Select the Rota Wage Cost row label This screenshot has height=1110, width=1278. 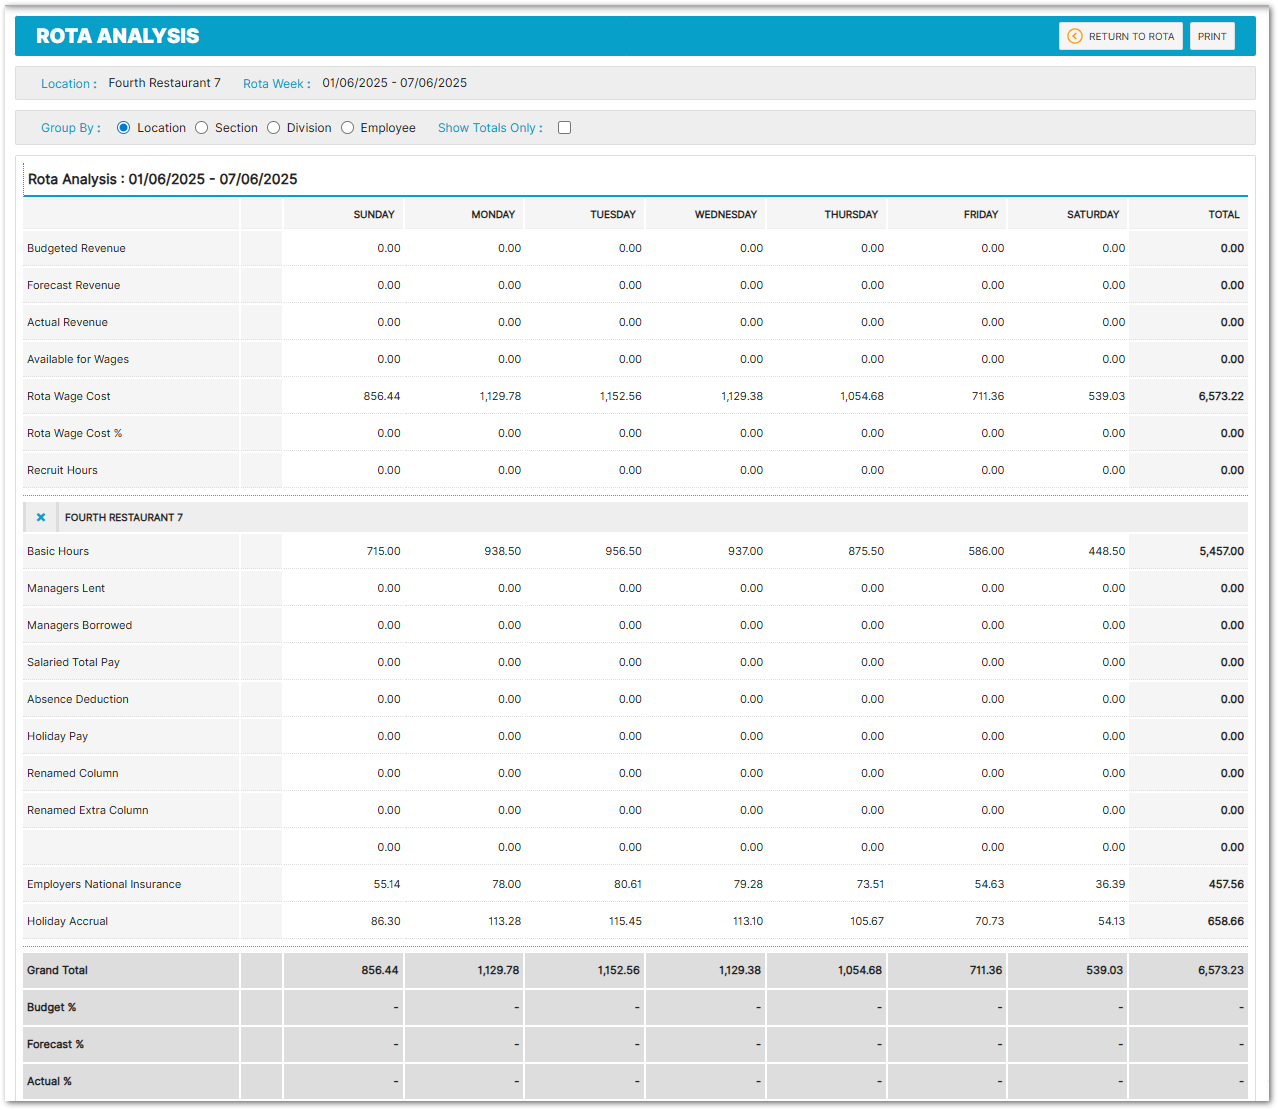pos(69,397)
